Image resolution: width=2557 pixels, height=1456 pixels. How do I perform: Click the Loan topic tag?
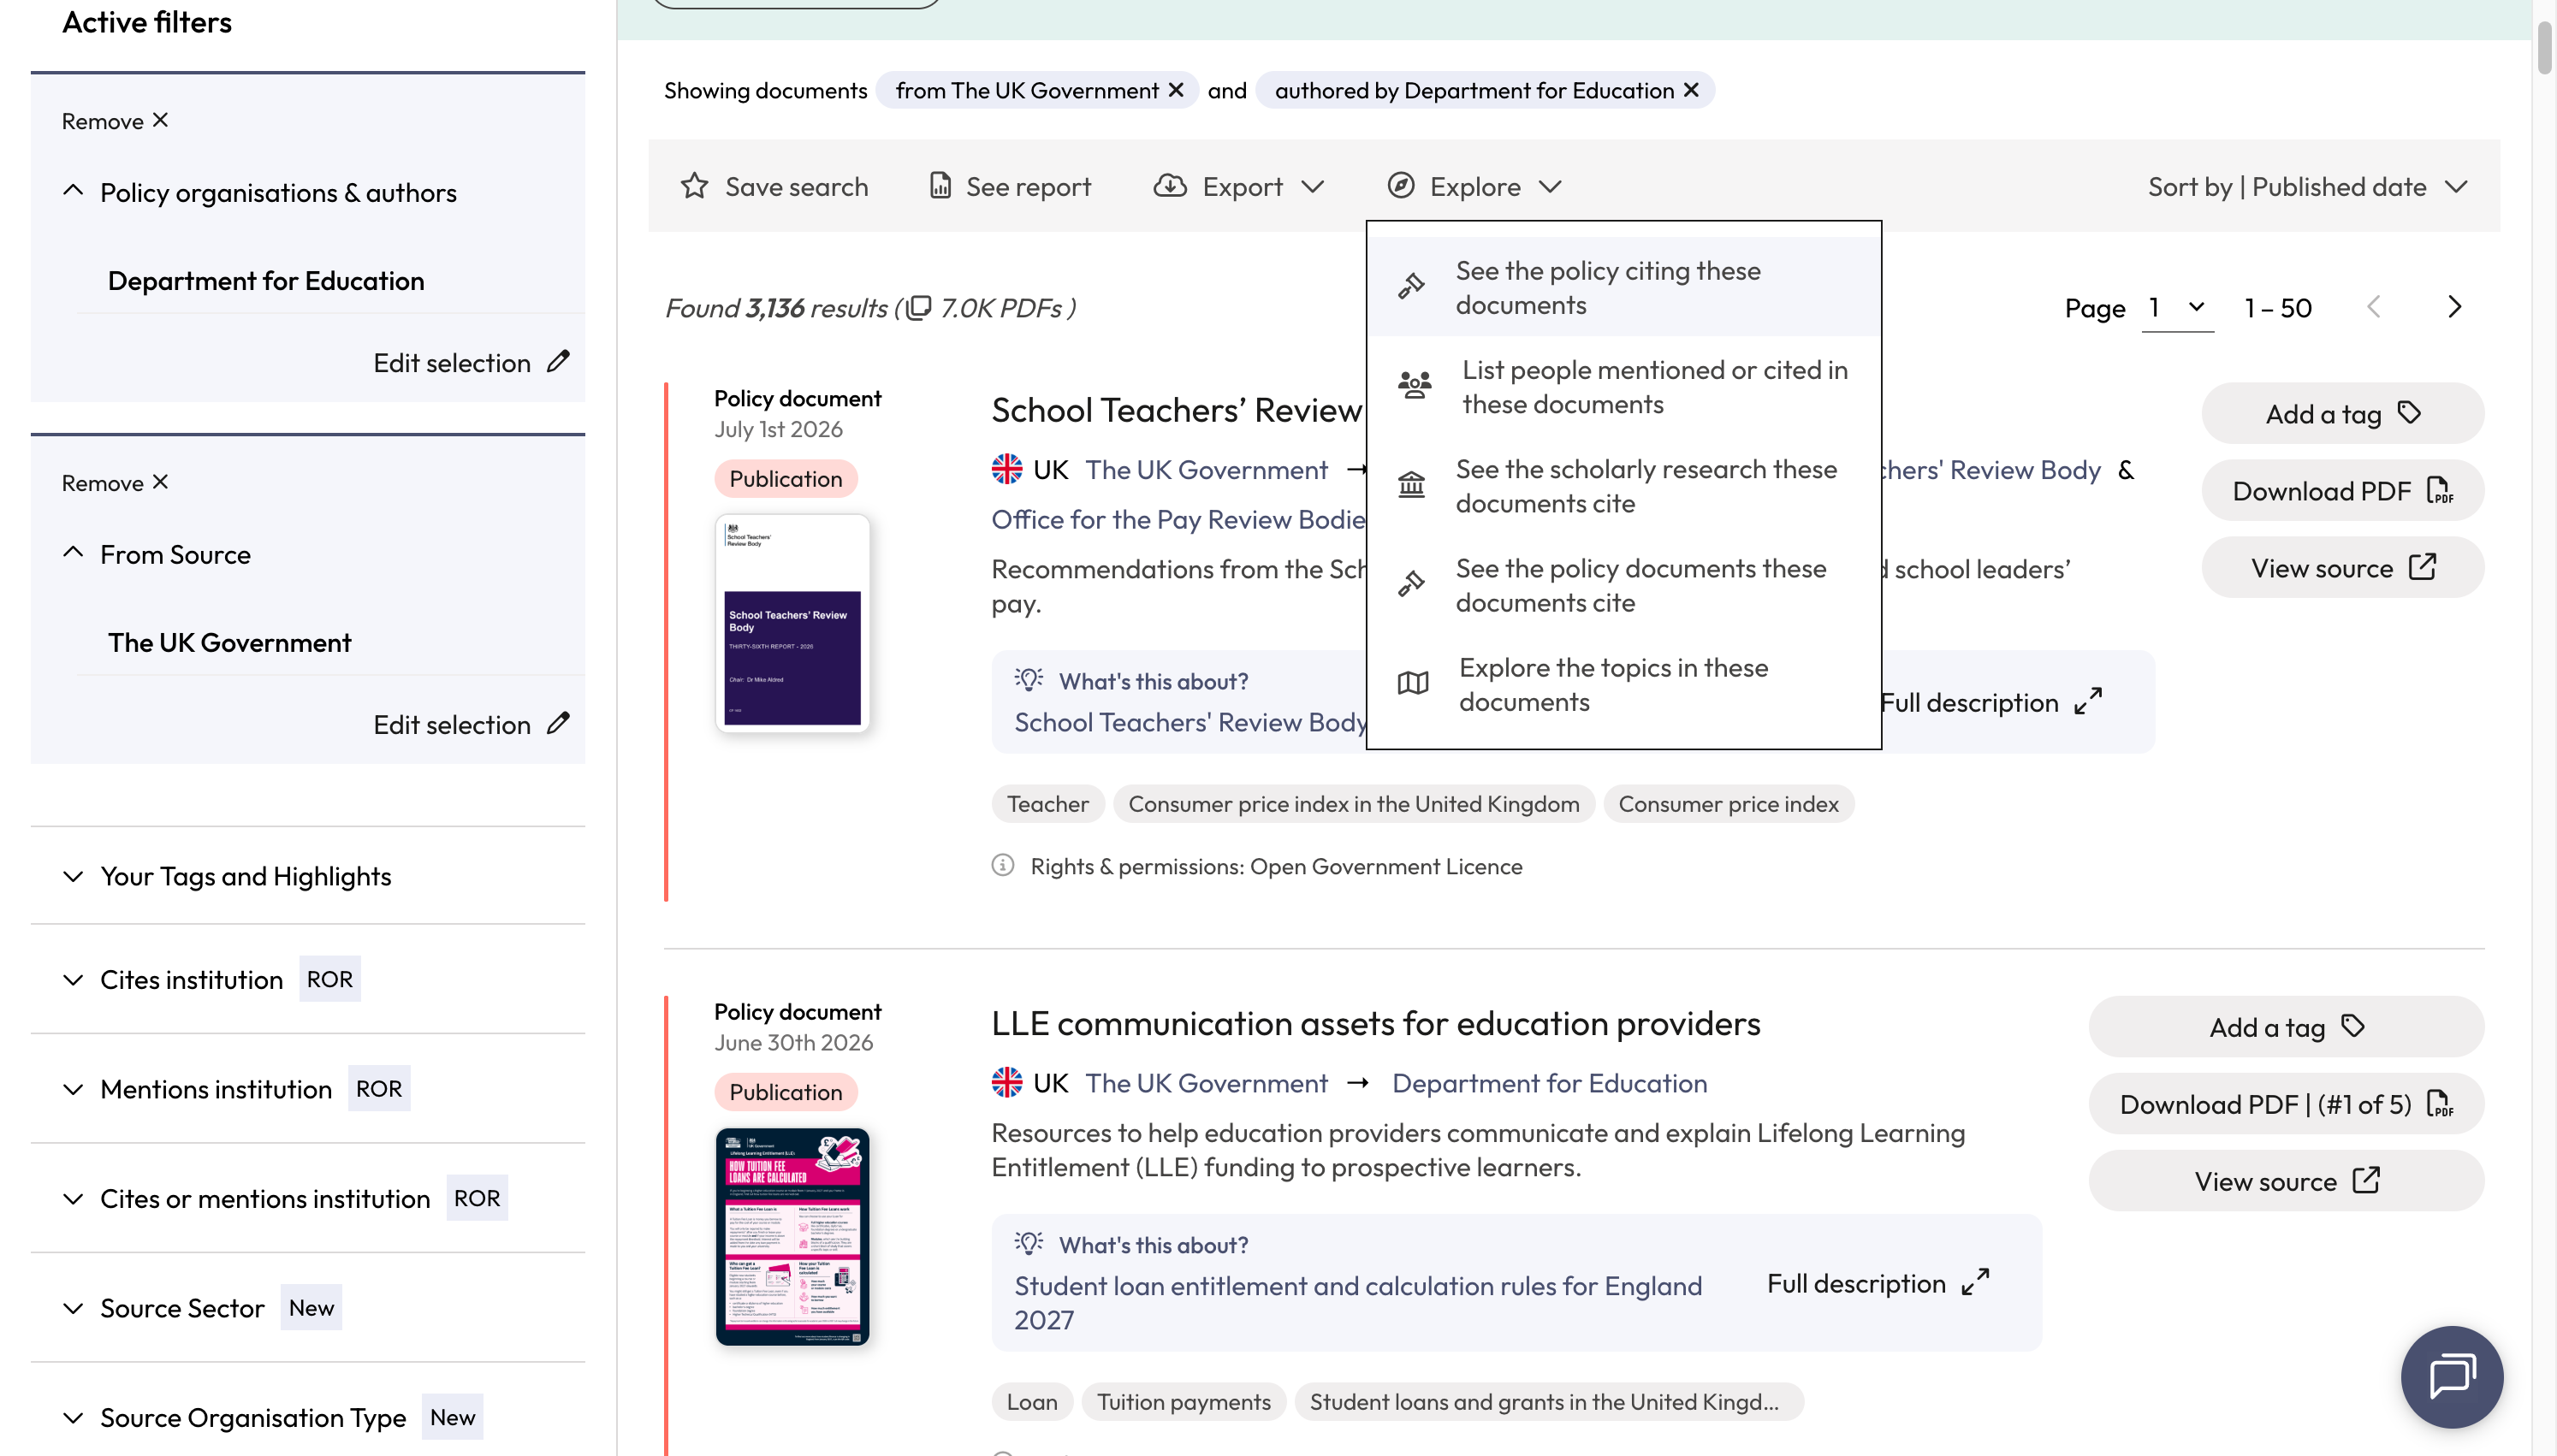tap(1031, 1401)
